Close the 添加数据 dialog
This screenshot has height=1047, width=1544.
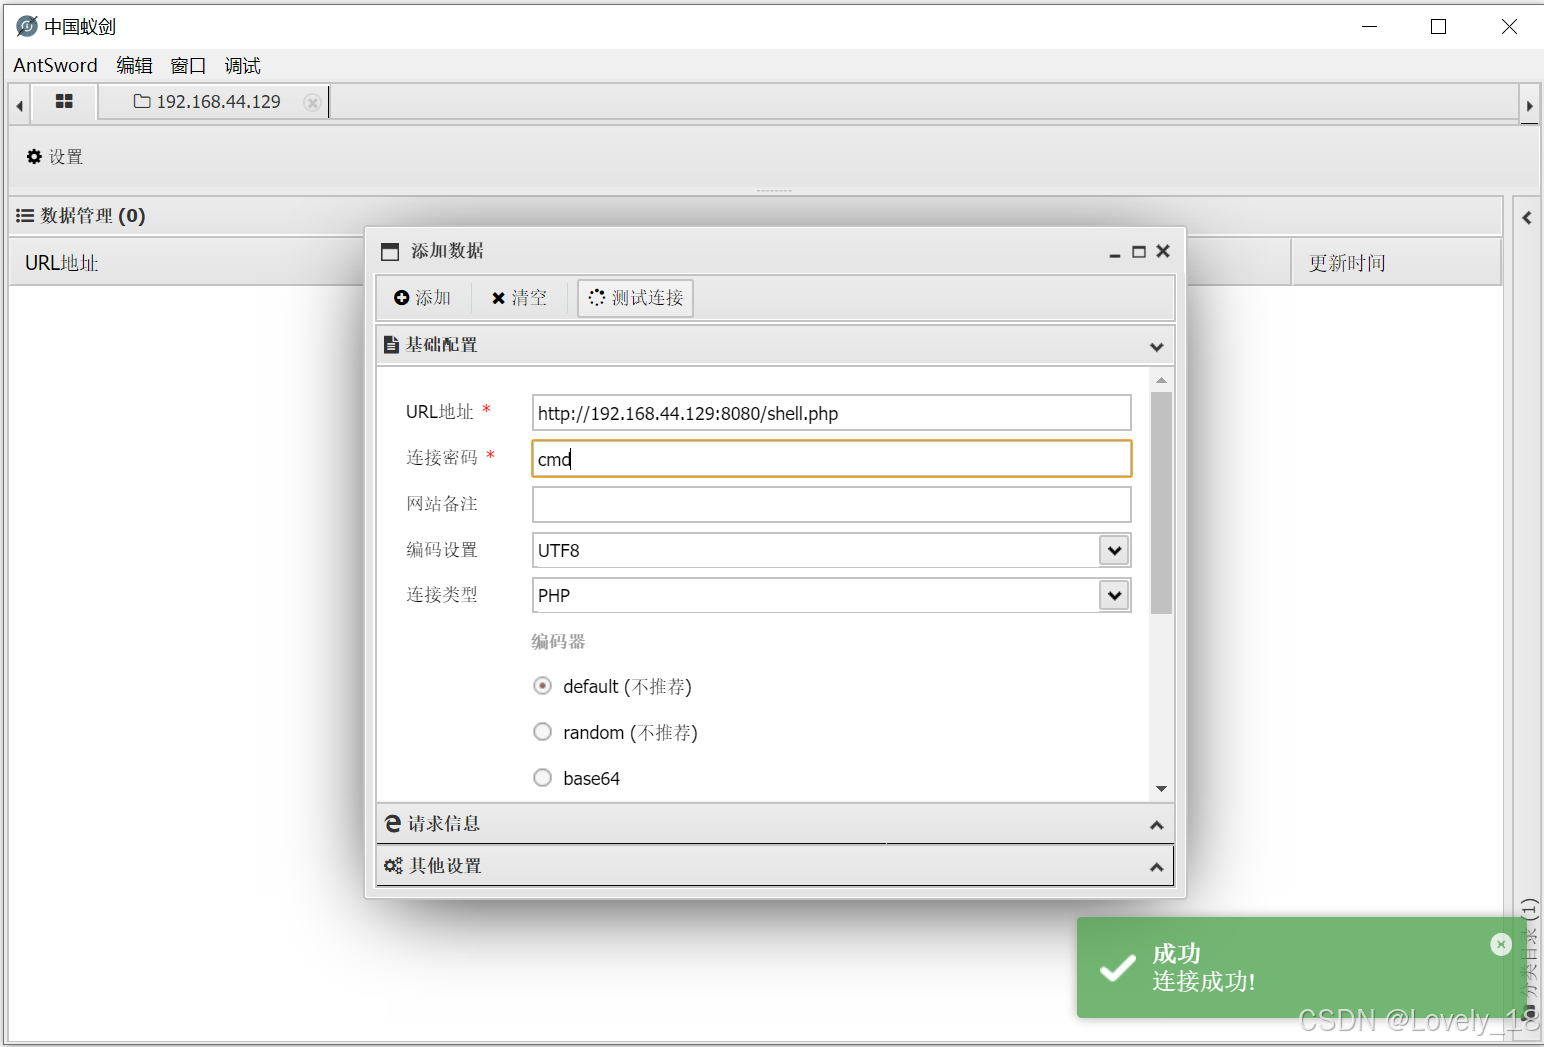(1163, 251)
